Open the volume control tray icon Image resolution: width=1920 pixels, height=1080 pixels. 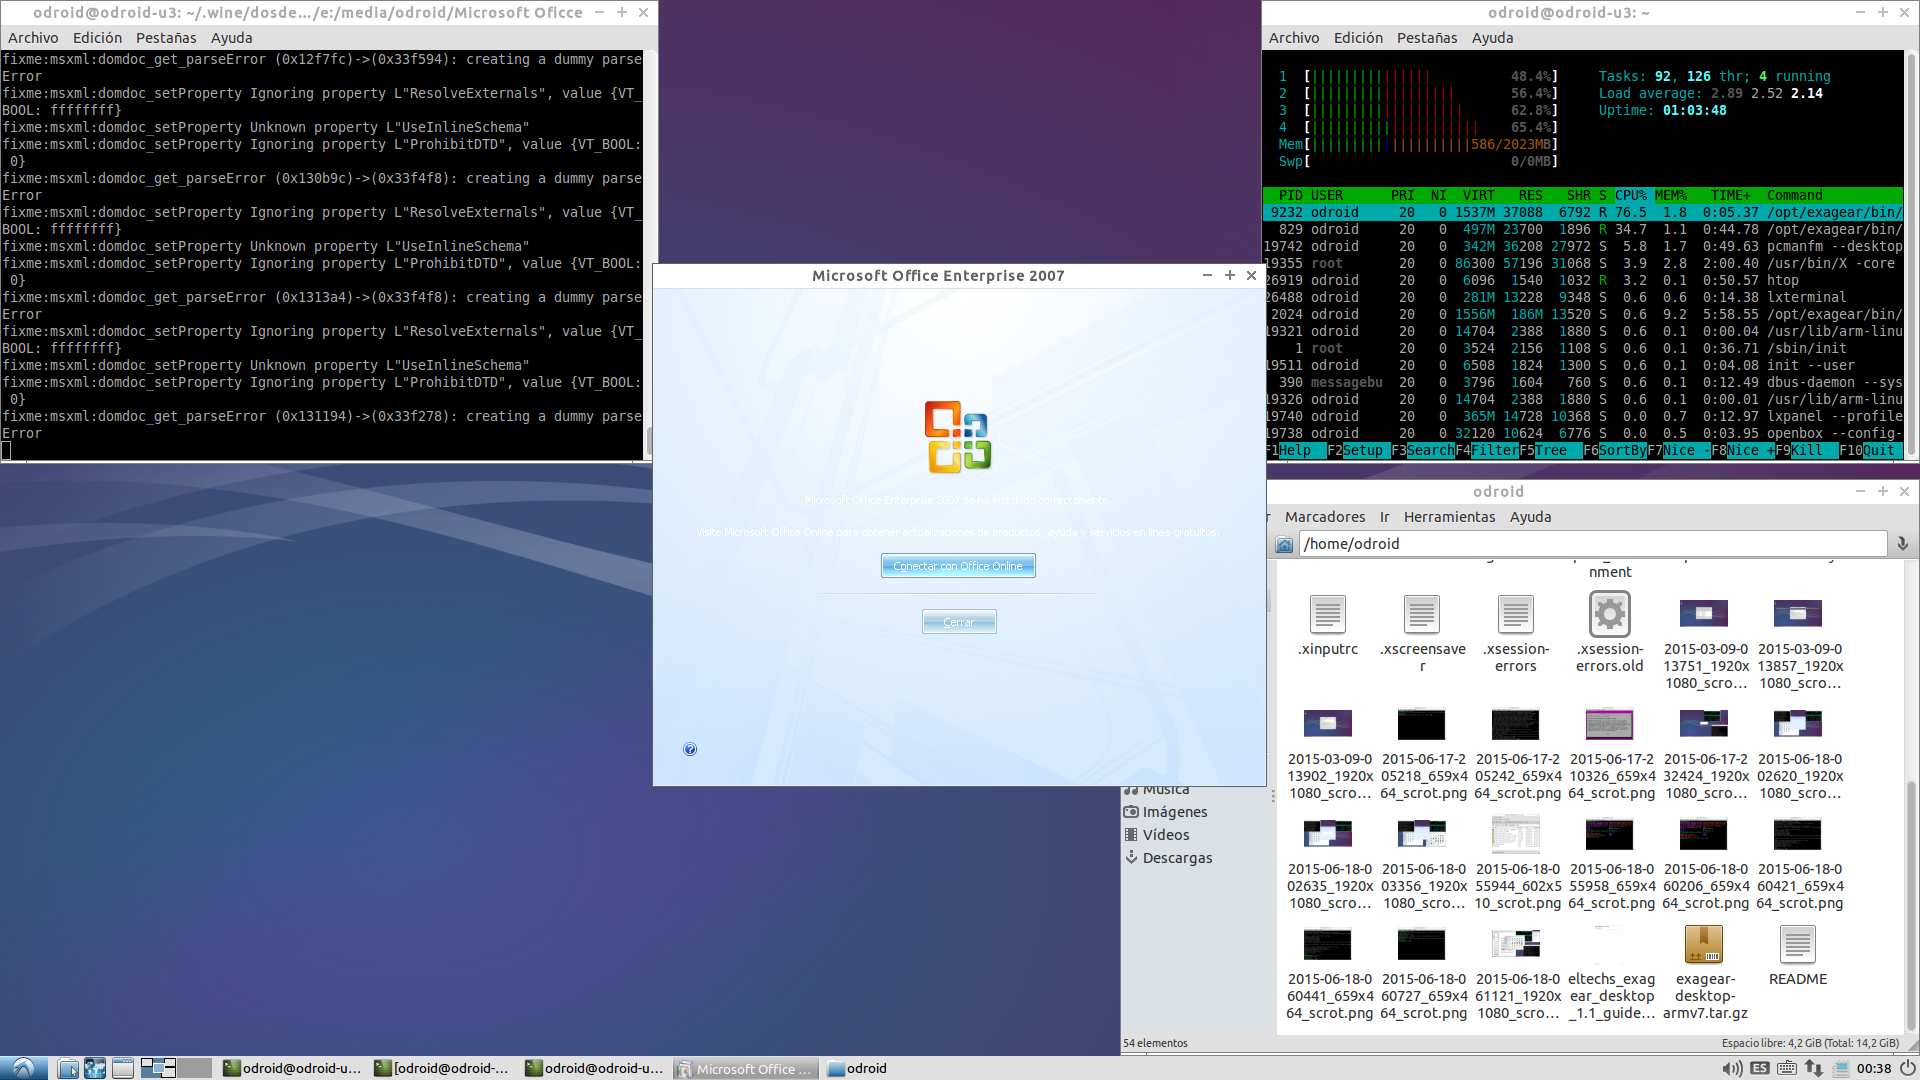[1732, 1068]
